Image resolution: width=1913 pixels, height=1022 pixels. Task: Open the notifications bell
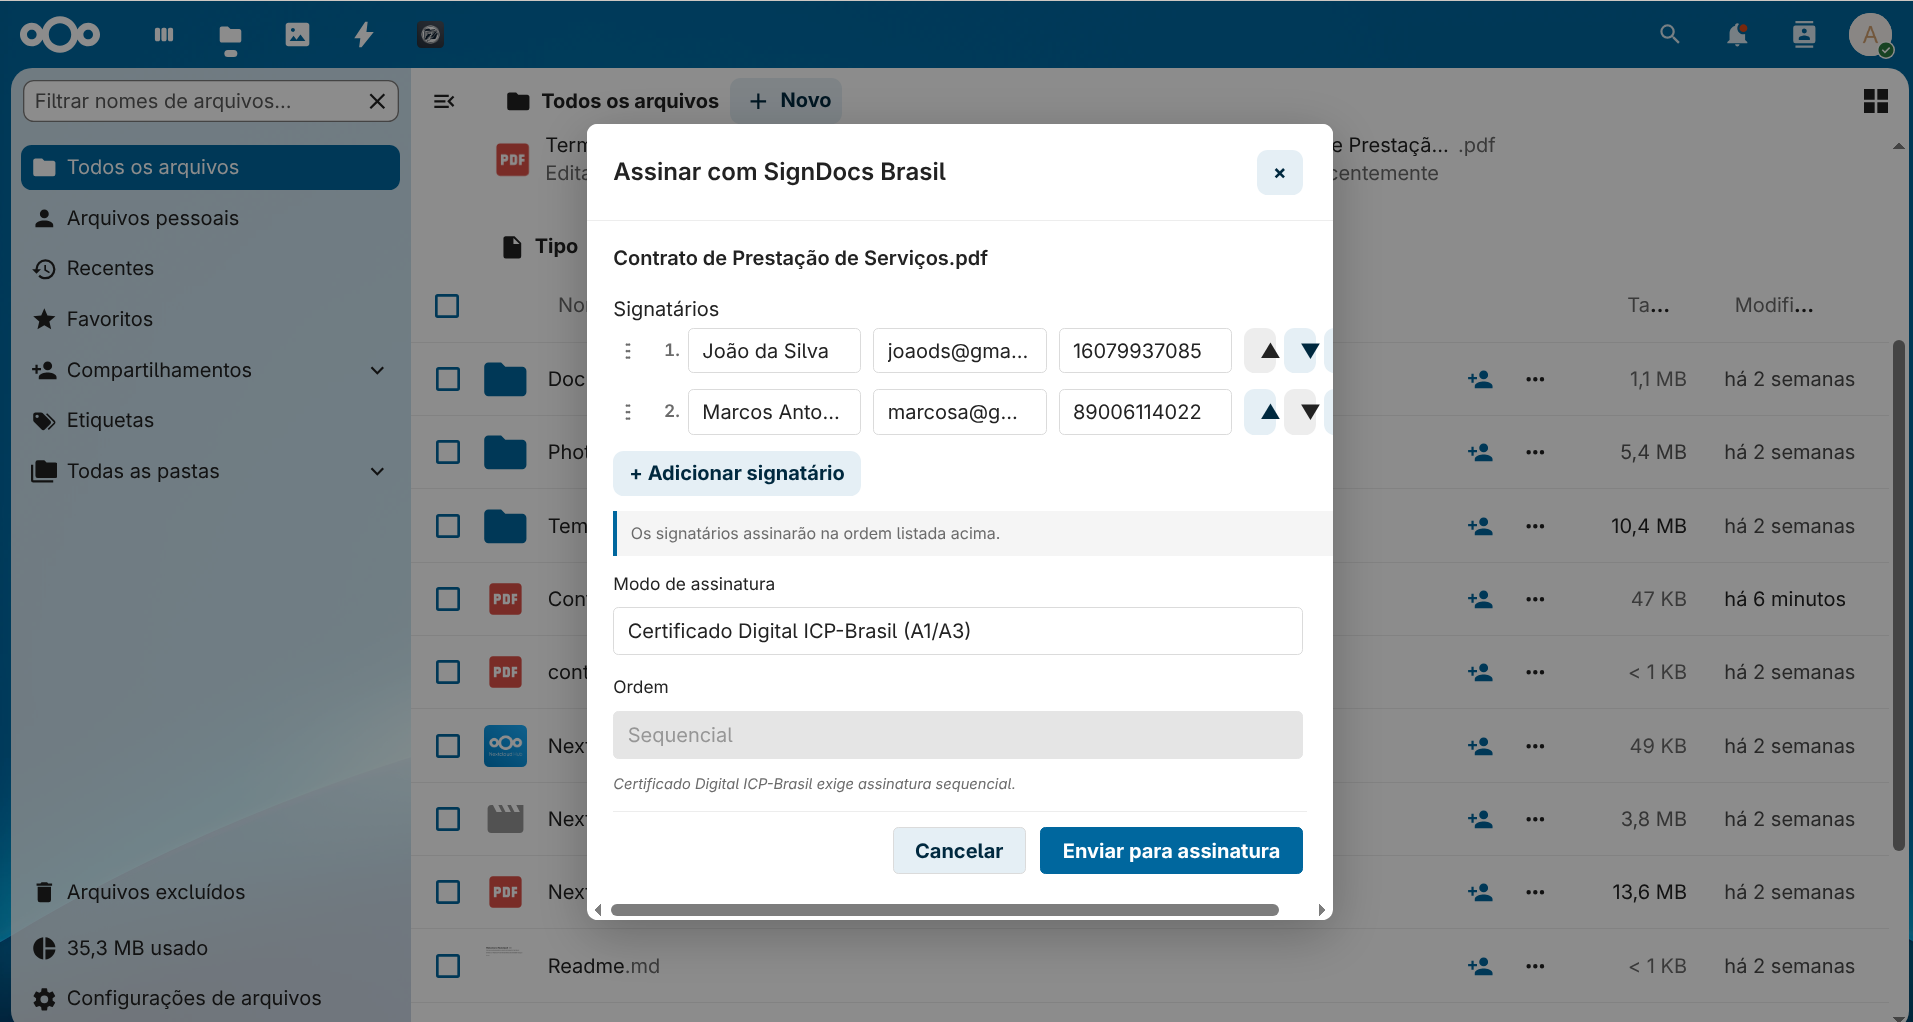[1737, 34]
